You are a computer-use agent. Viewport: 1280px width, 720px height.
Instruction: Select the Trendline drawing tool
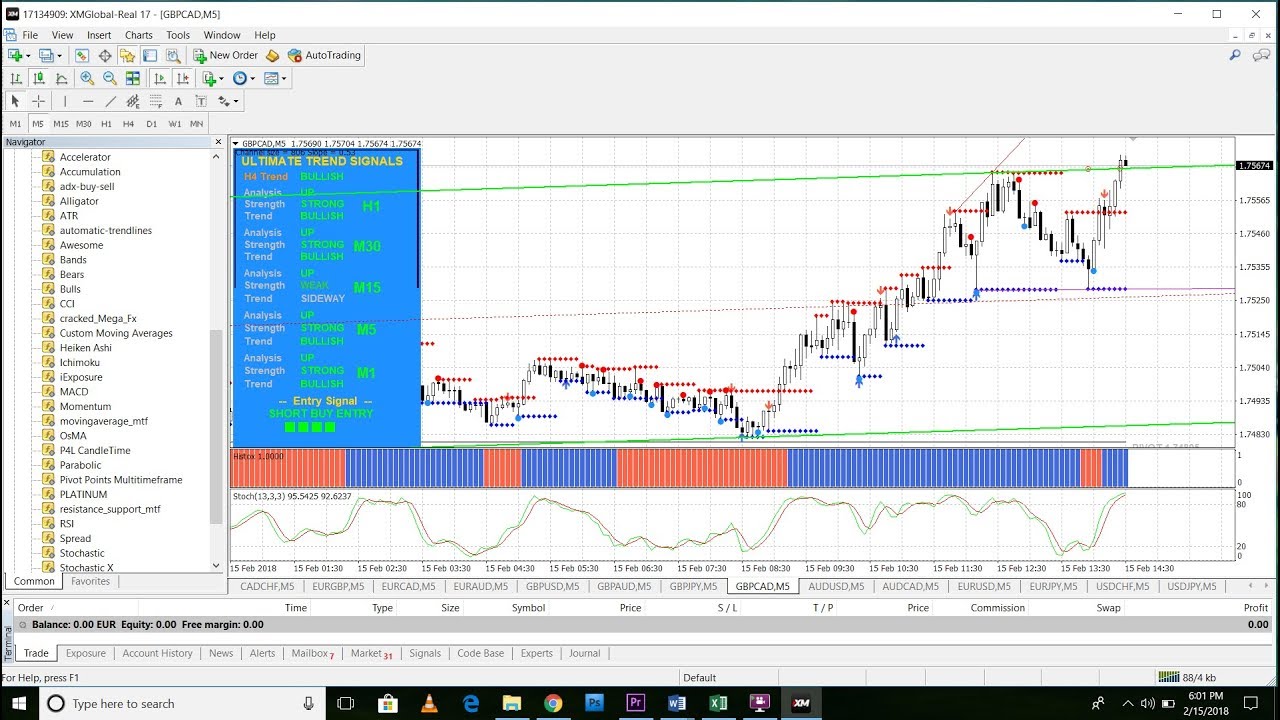click(111, 101)
